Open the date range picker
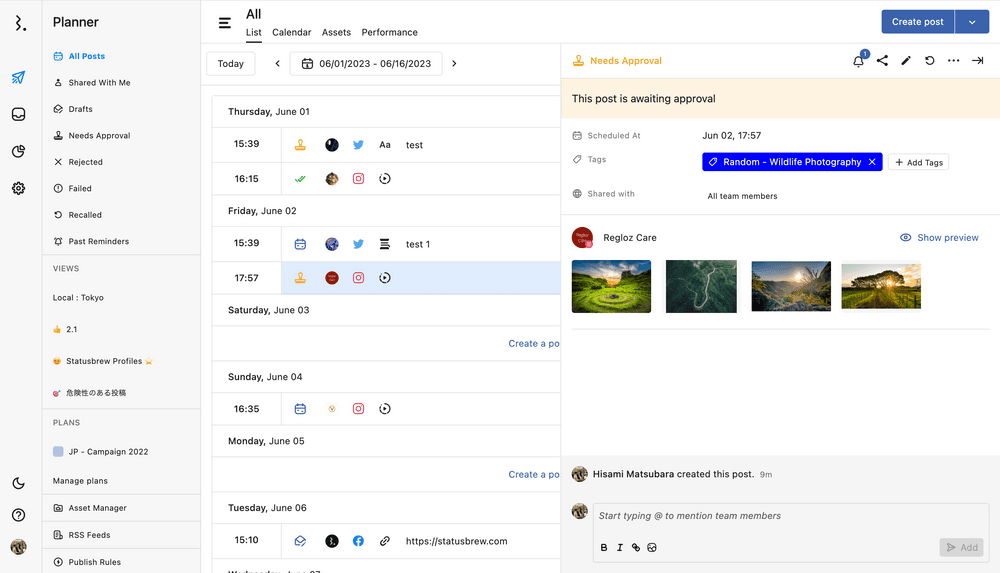 365,64
